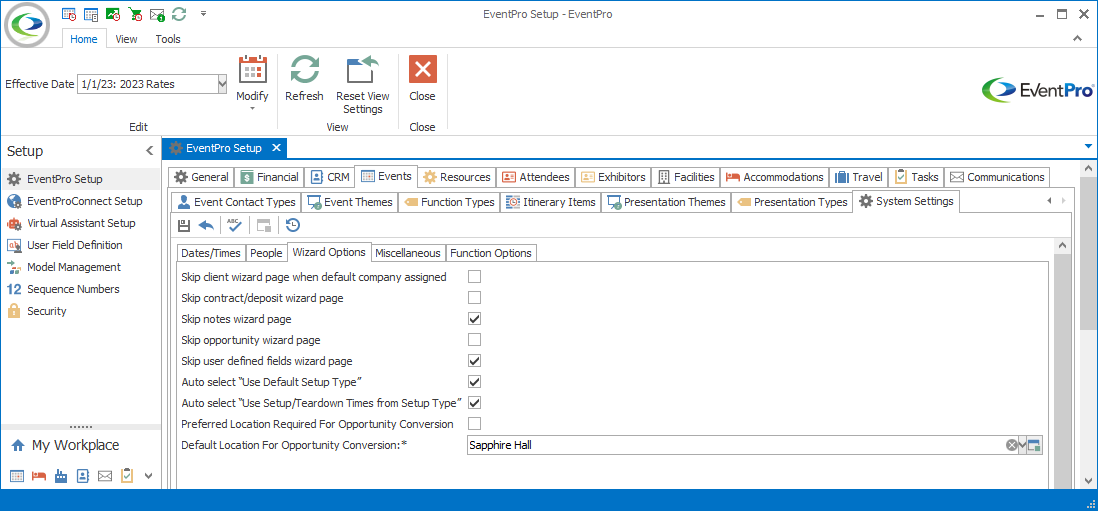This screenshot has width=1098, height=511.
Task: Open the Event Contact Types tab
Action: pyautogui.click(x=236, y=202)
